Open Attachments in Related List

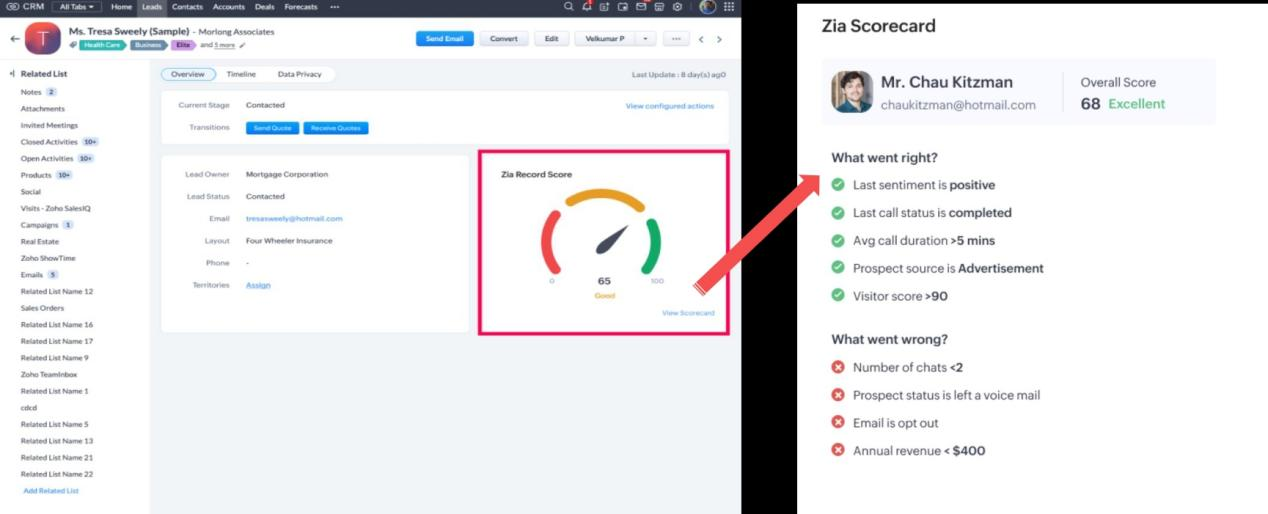click(43, 109)
